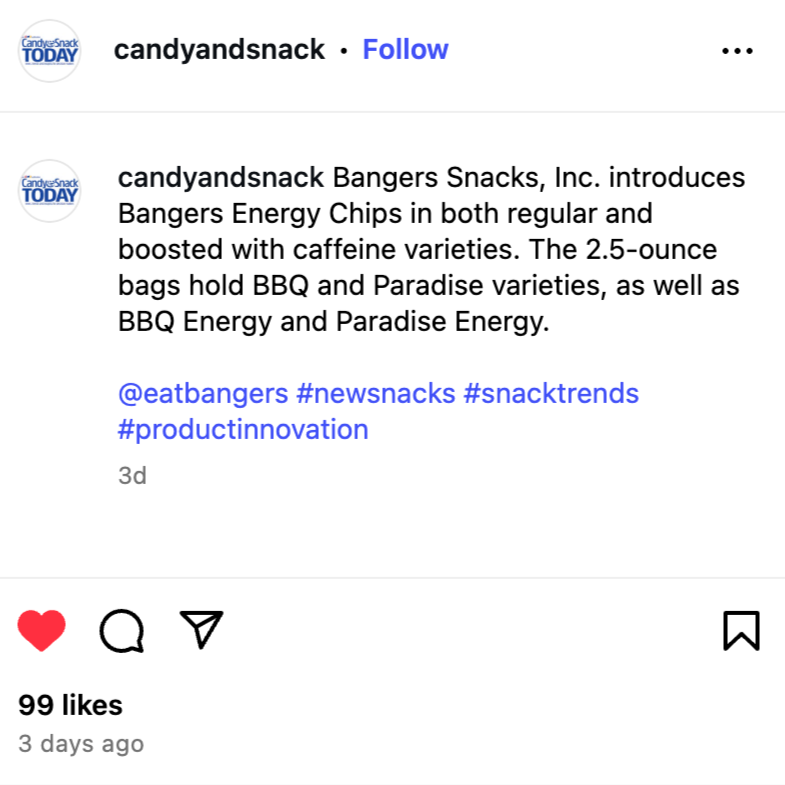This screenshot has width=785, height=785.
Task: Open the three-dot more options menu
Action: [737, 51]
